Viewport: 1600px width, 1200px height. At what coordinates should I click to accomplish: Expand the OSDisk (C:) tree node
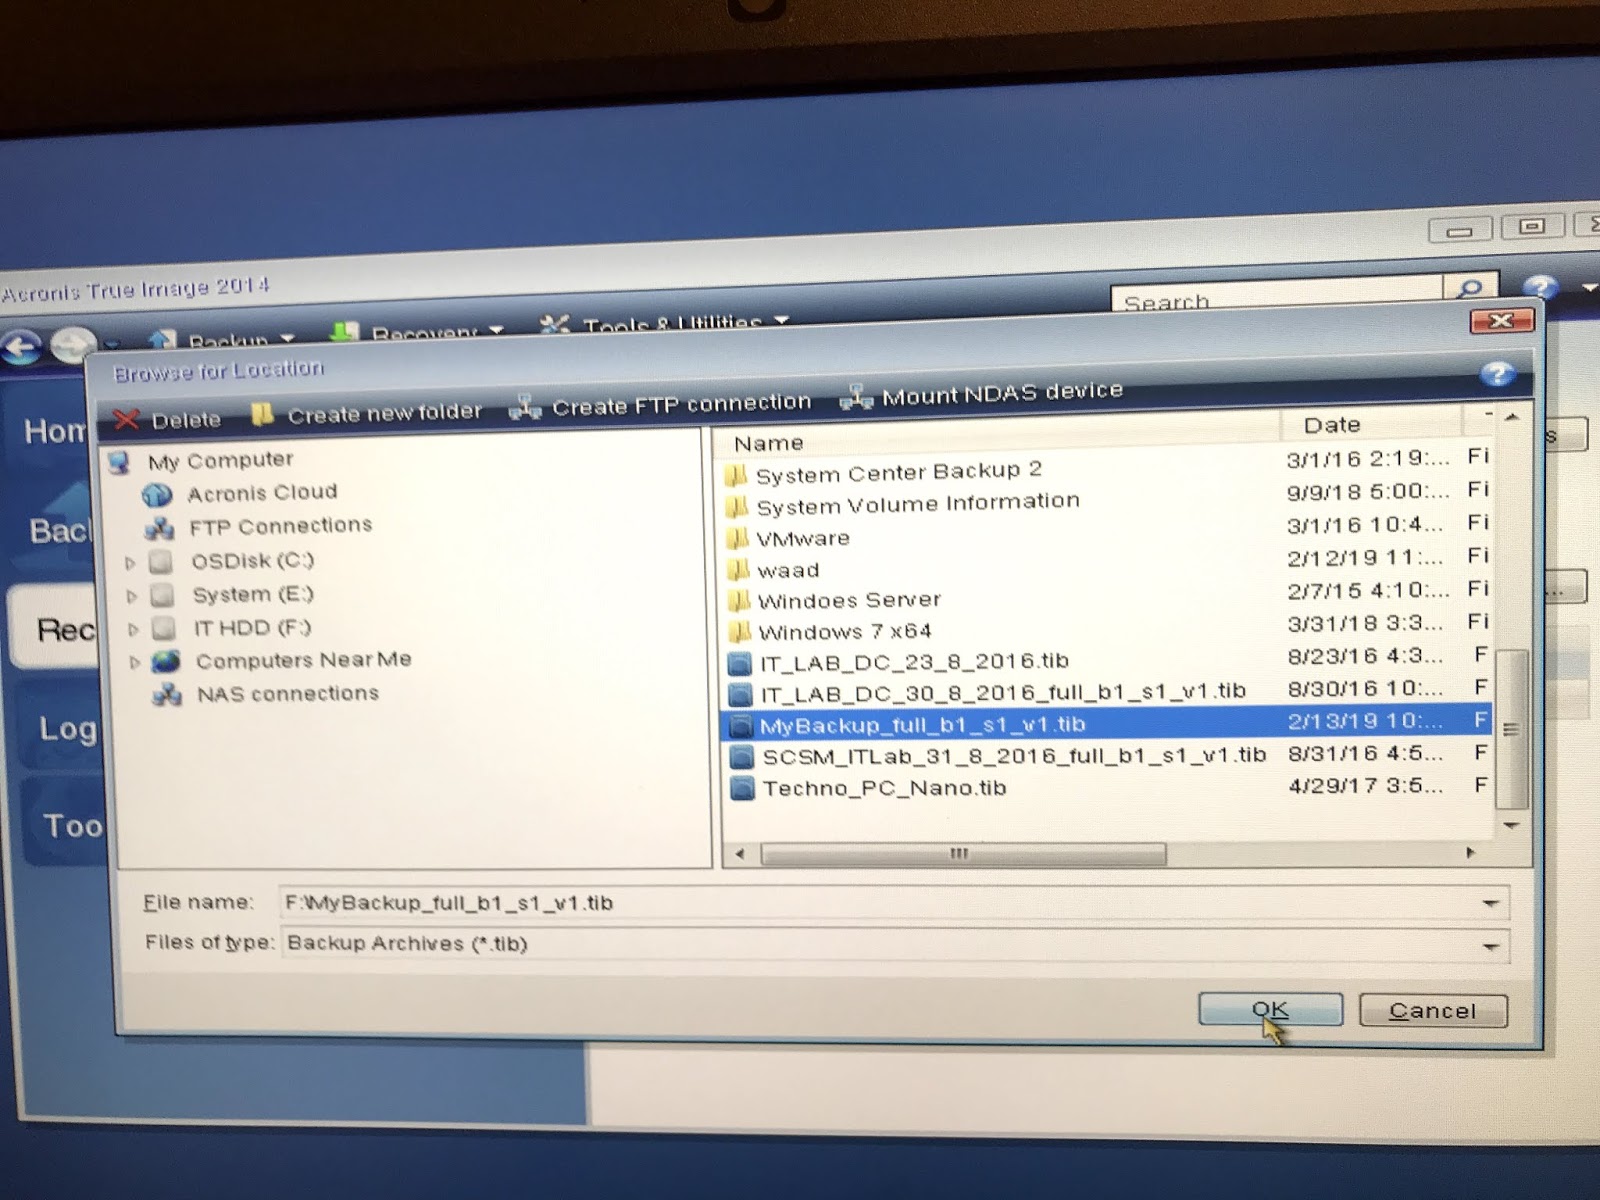coord(130,563)
